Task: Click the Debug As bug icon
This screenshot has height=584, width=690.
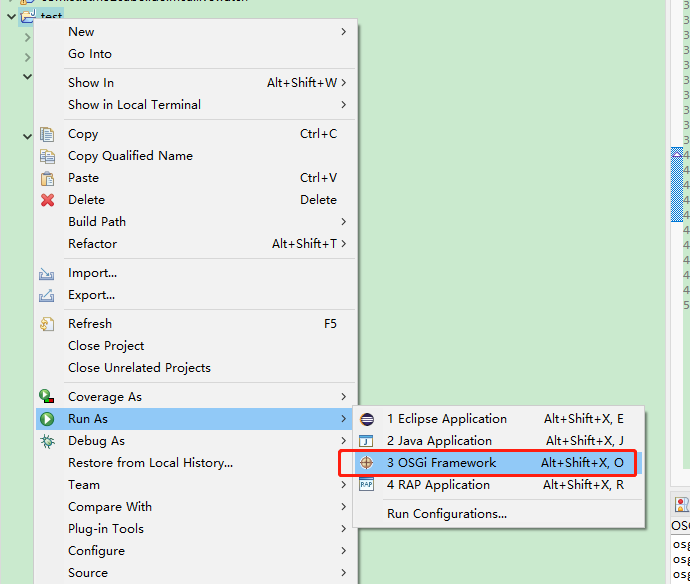Action: 47,441
